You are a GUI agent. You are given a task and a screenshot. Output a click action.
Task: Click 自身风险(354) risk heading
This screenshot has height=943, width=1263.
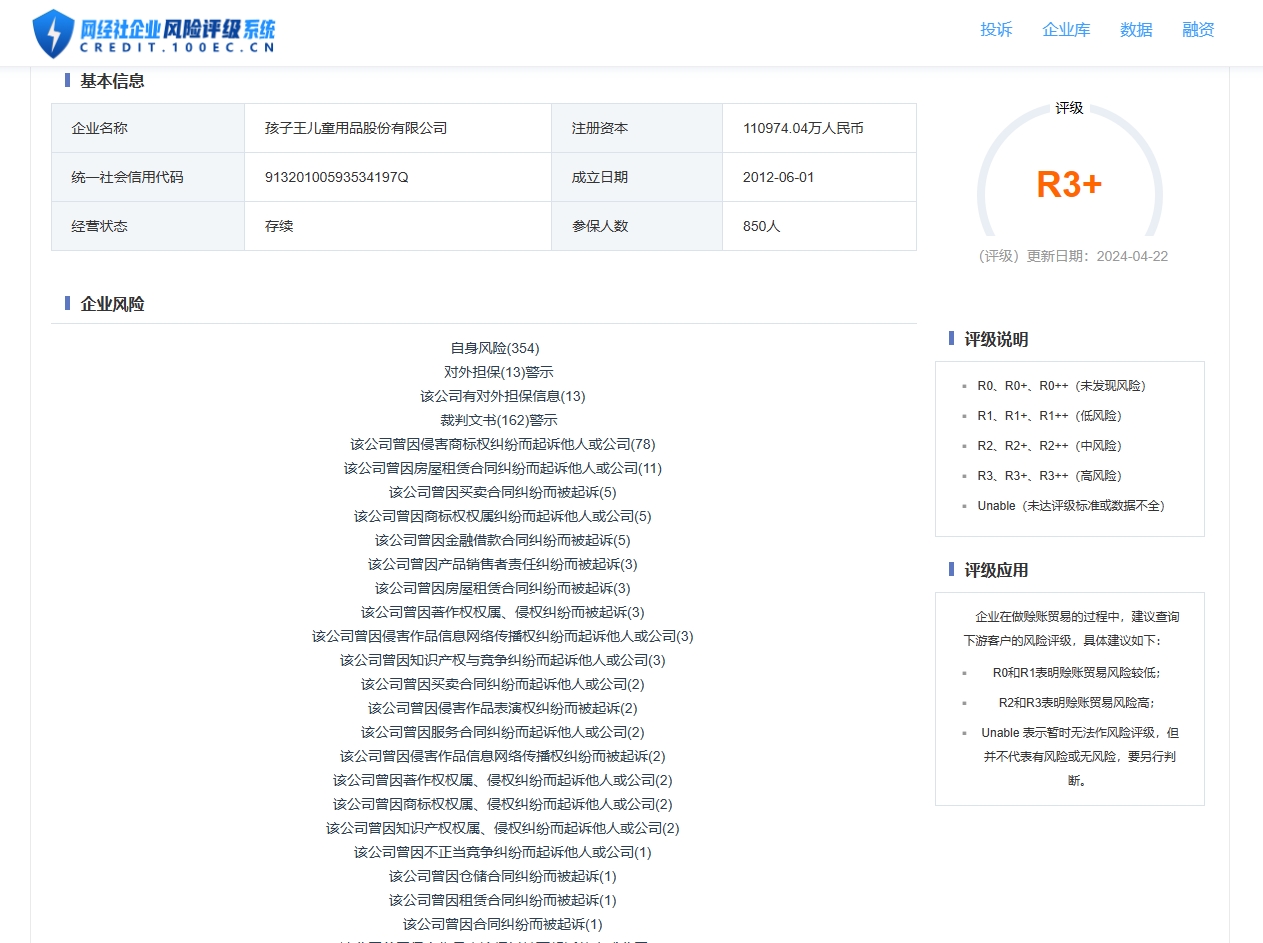click(495, 348)
